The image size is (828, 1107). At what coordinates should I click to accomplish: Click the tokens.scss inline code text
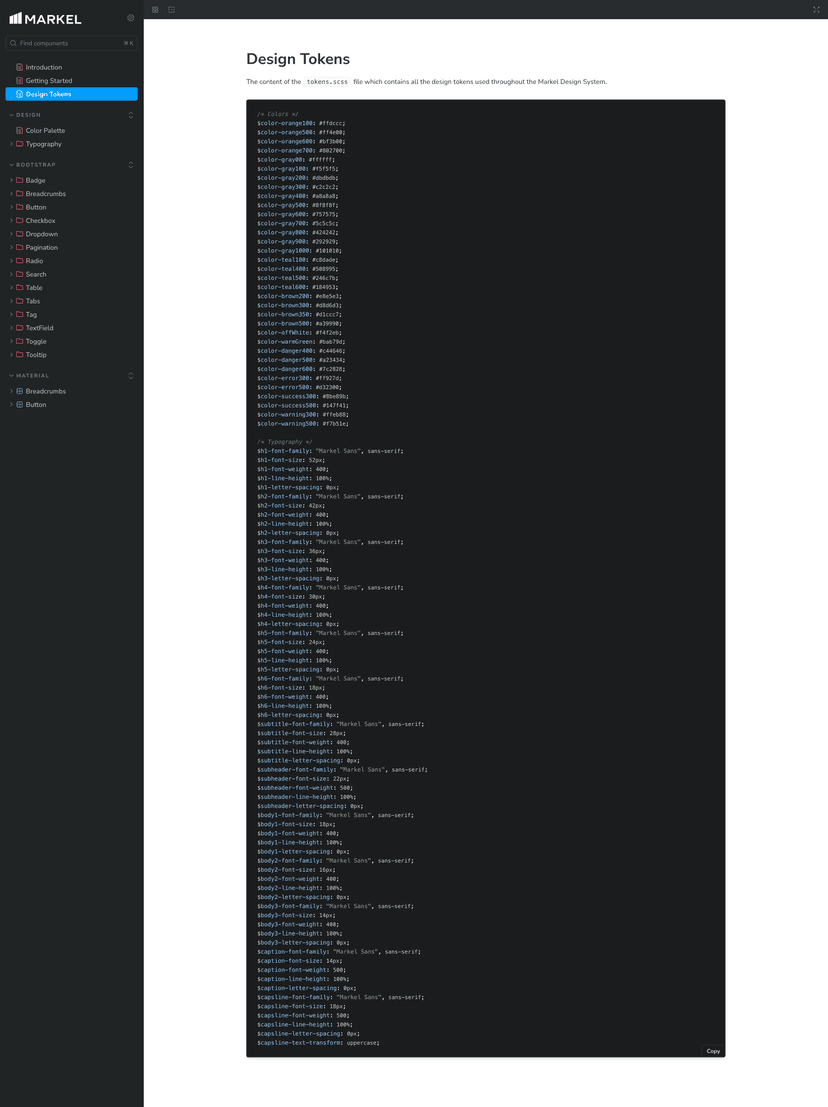click(x=327, y=82)
